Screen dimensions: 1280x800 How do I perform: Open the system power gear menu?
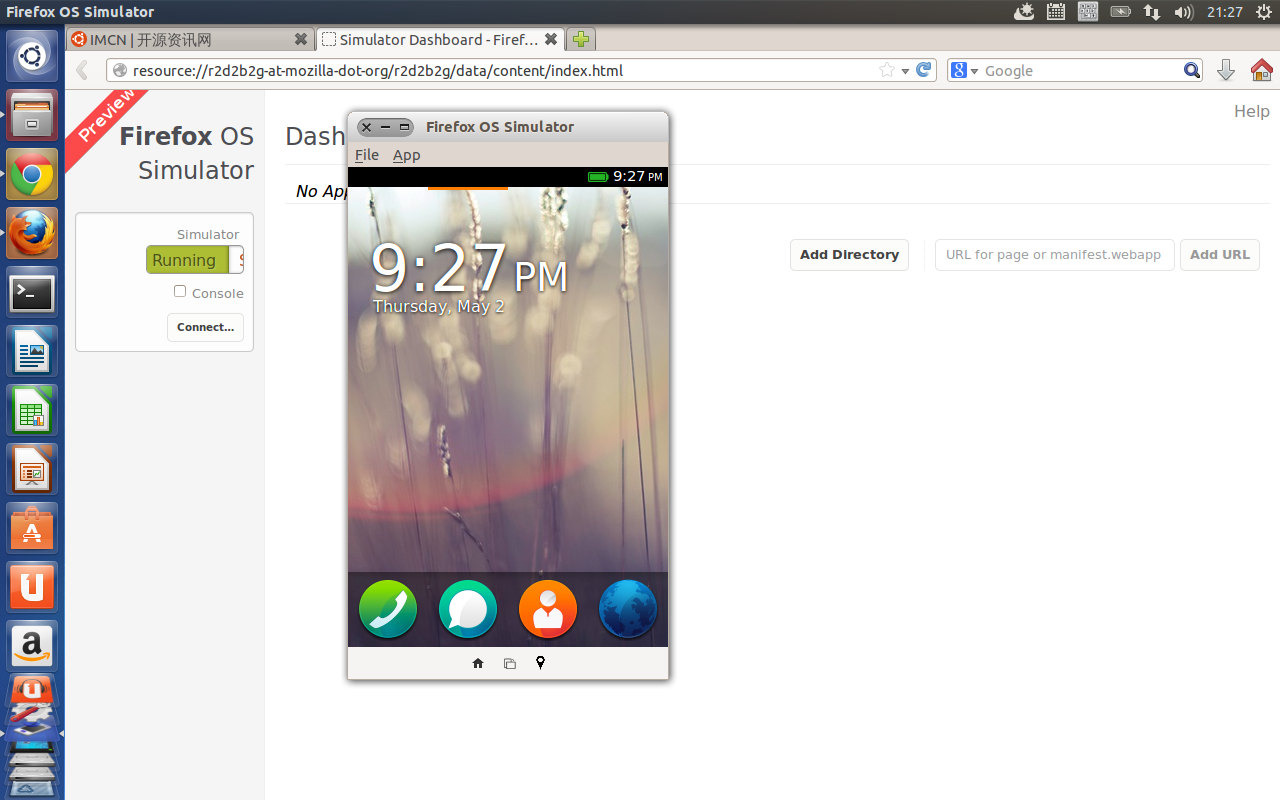tap(1262, 12)
